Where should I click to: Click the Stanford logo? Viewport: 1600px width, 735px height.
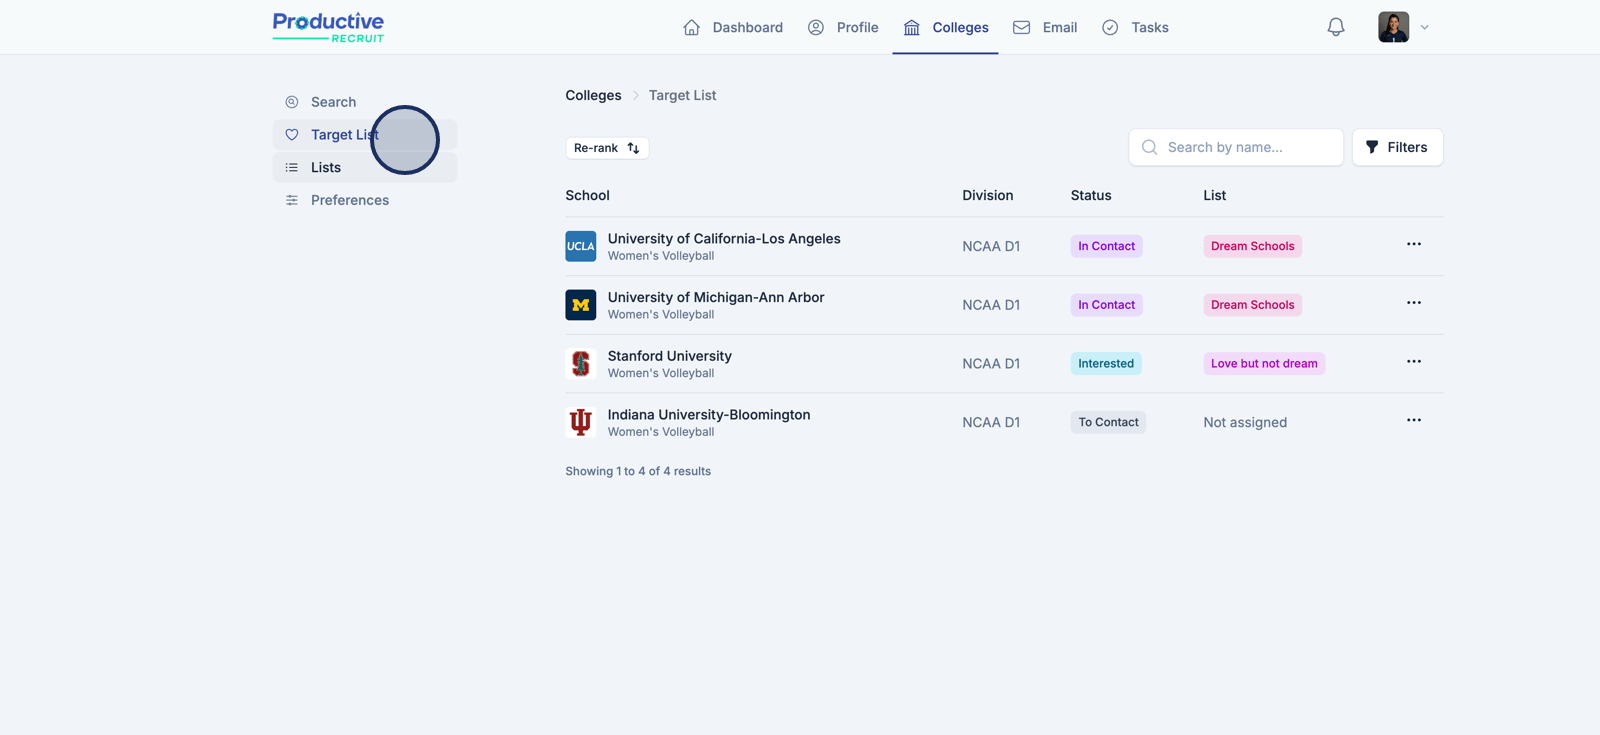[x=581, y=364]
